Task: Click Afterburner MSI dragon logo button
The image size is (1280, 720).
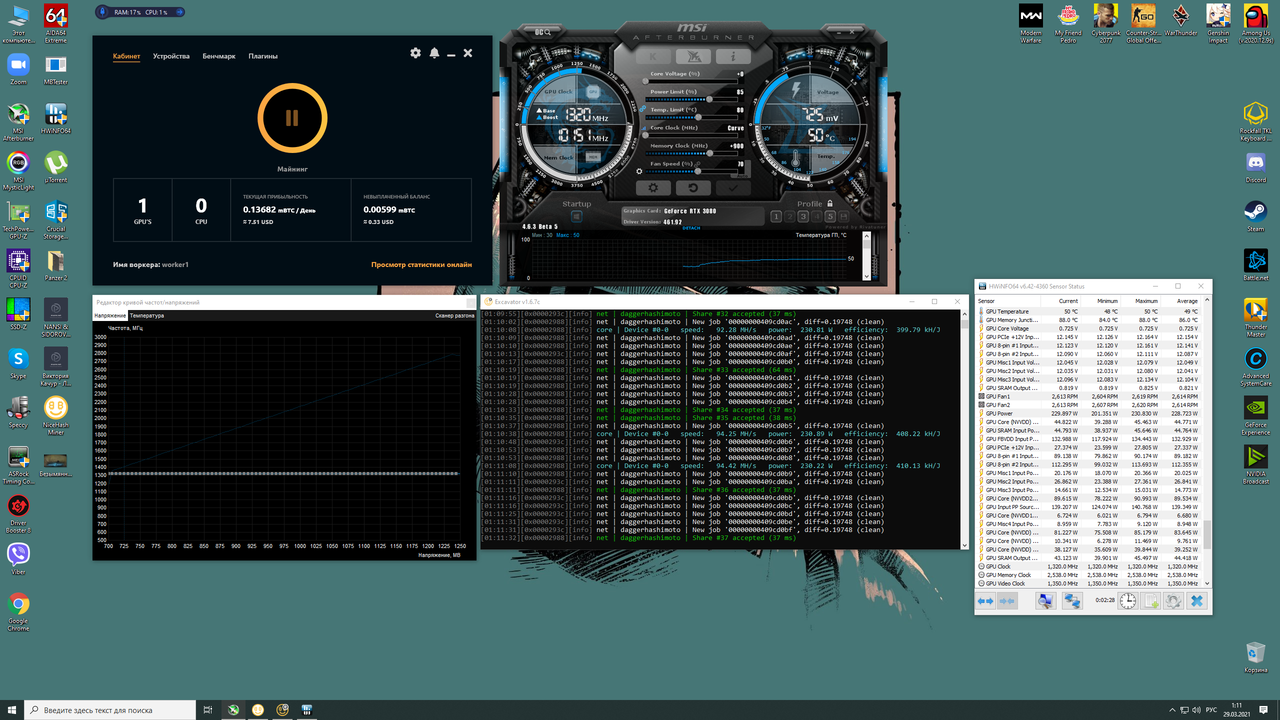Action: (692, 57)
